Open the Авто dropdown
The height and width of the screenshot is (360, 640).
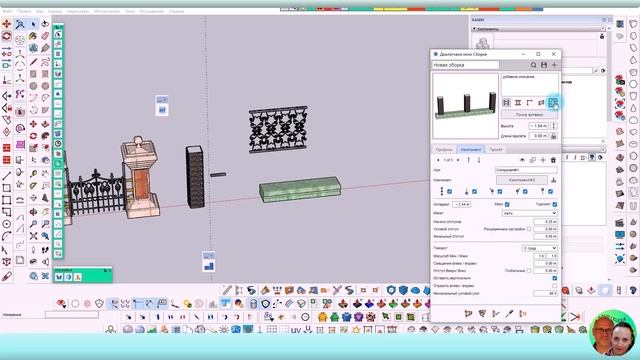pos(529,213)
